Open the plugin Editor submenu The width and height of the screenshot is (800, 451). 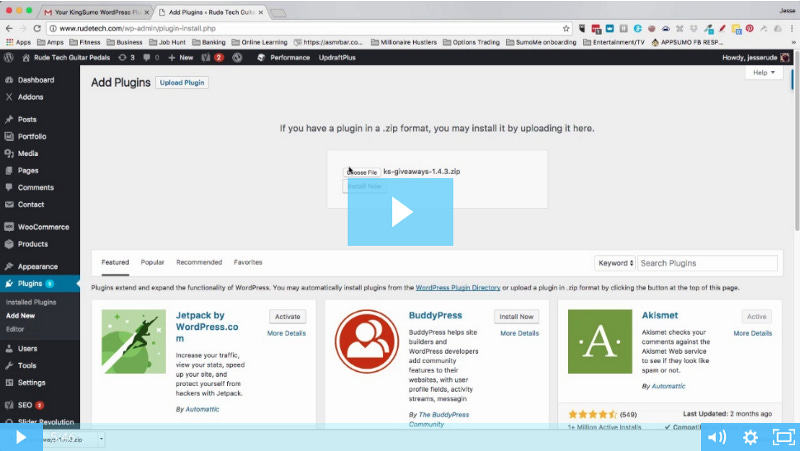click(x=15, y=329)
